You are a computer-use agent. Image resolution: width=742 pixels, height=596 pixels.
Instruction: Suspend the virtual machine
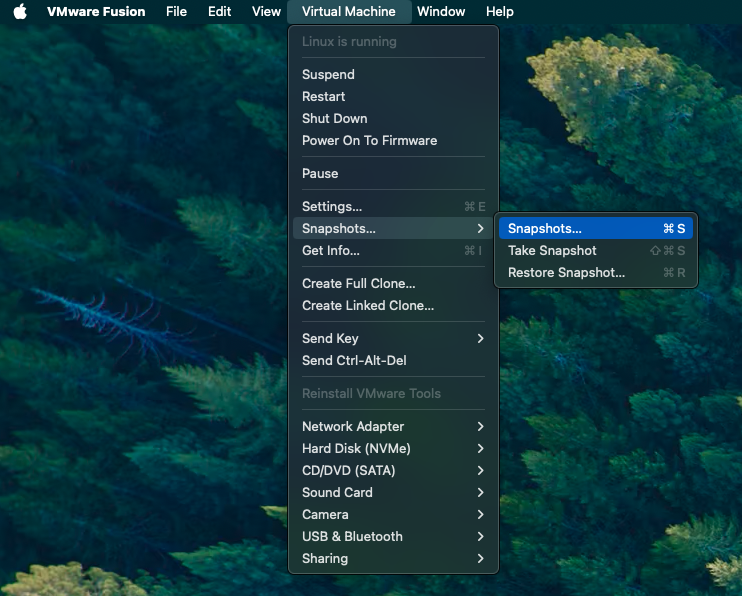pyautogui.click(x=328, y=74)
